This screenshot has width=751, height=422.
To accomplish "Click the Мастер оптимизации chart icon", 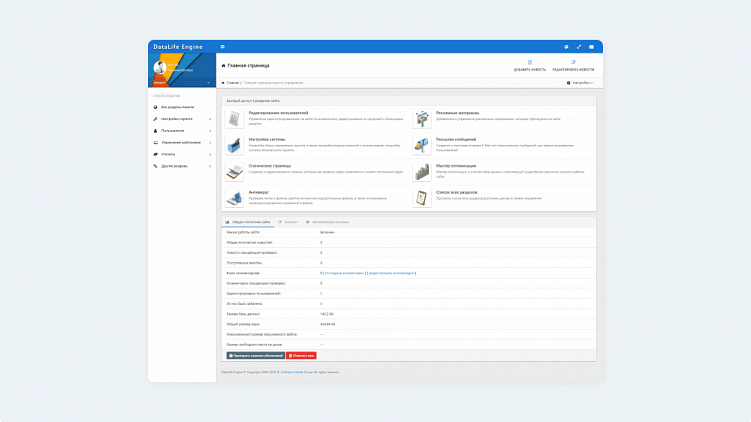I will [x=422, y=172].
